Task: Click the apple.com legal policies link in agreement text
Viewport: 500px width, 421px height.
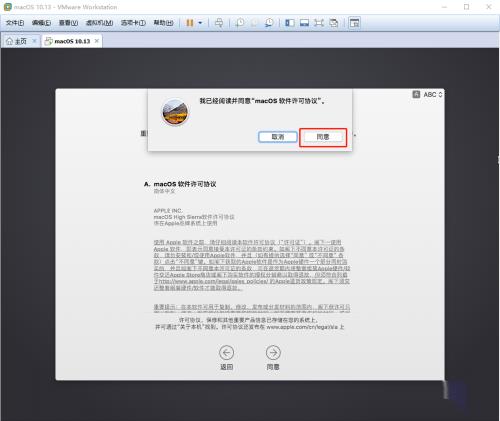Action: click(x=213, y=281)
